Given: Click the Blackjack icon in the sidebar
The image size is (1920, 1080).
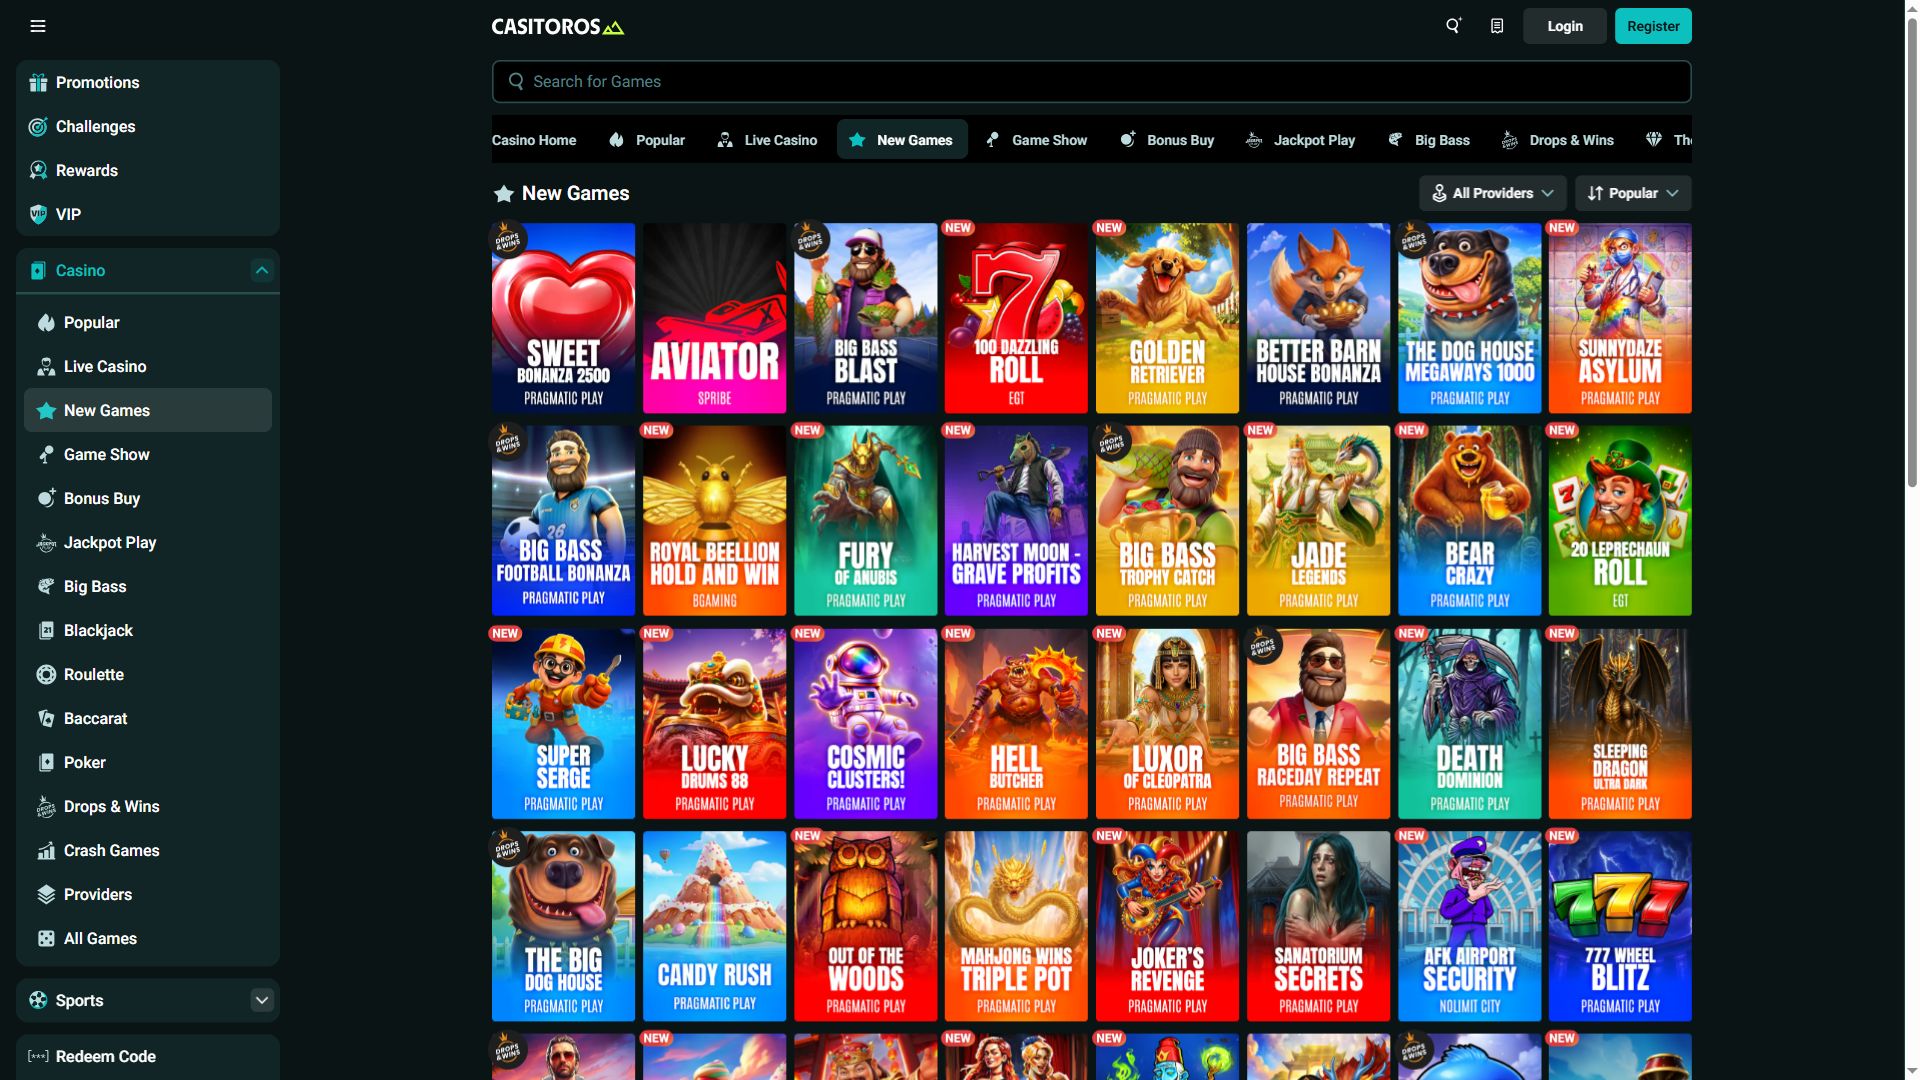Looking at the screenshot, I should [46, 630].
